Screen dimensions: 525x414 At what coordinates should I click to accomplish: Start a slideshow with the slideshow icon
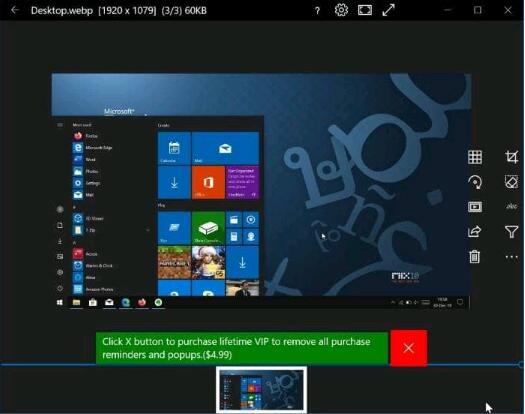point(475,207)
